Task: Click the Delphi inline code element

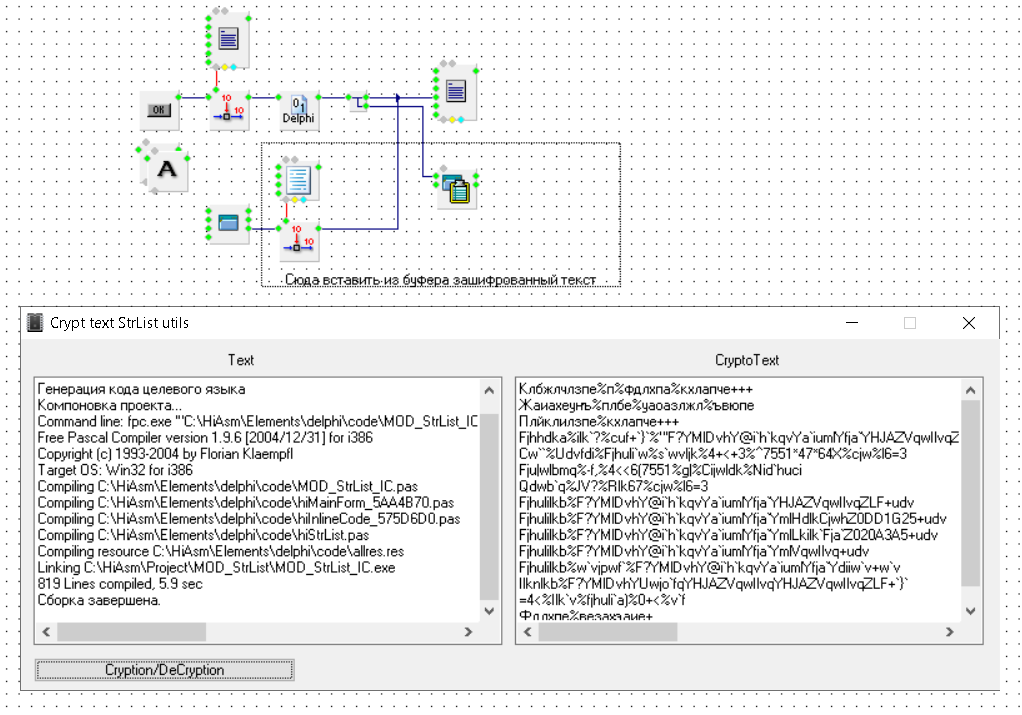Action: pyautogui.click(x=298, y=110)
